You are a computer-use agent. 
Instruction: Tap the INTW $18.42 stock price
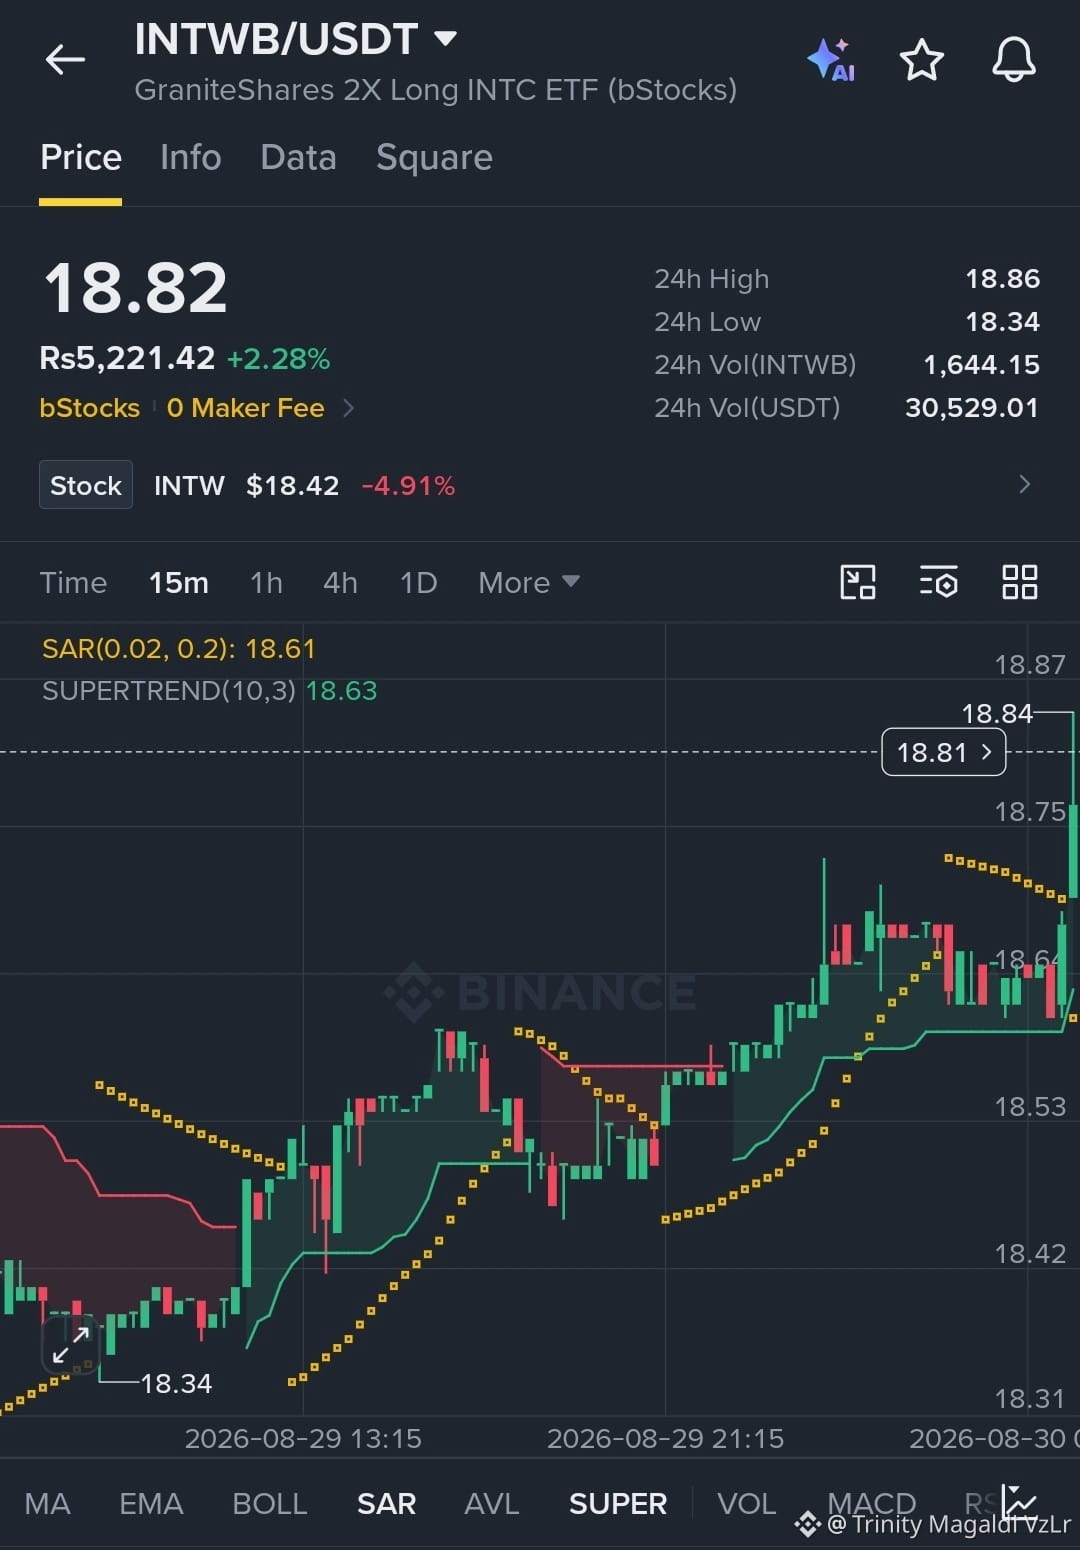click(x=292, y=486)
